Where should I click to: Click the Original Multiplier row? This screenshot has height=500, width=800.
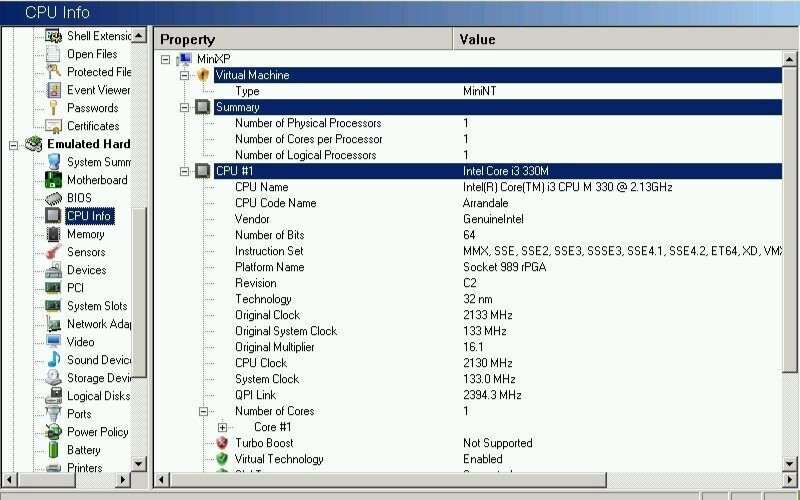[x=497, y=347]
